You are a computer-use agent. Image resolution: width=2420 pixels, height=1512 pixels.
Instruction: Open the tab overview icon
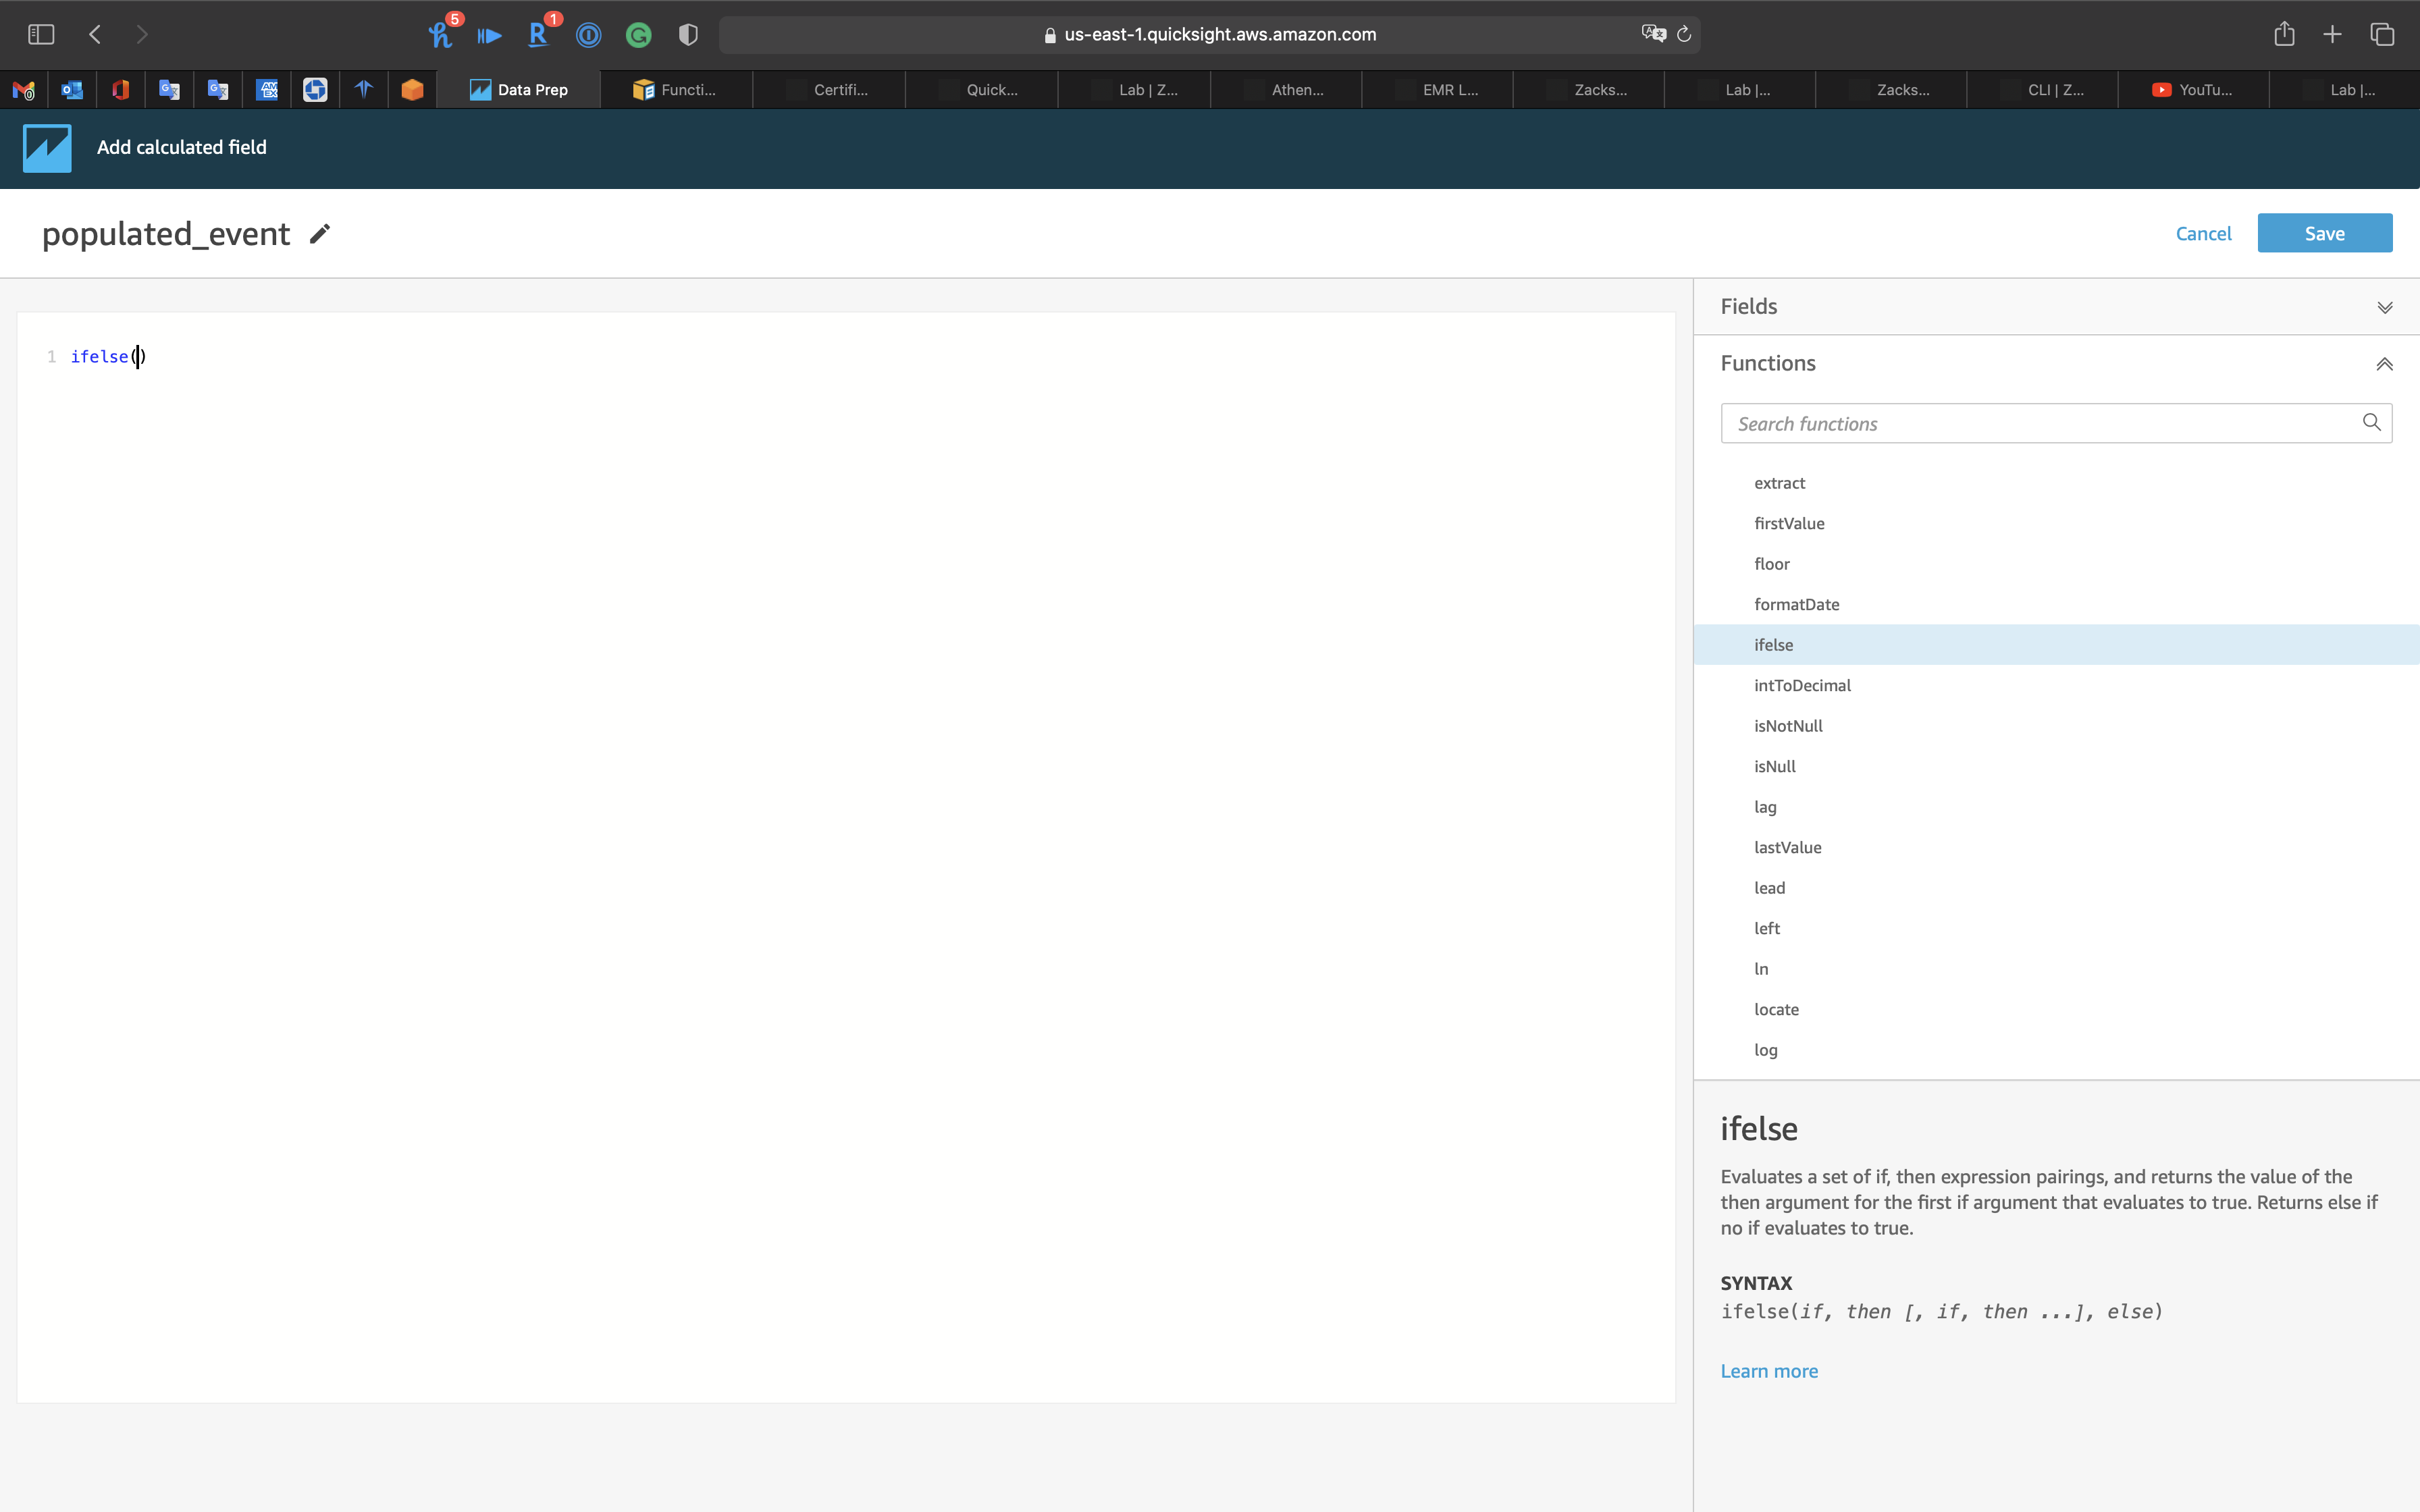tap(2382, 35)
